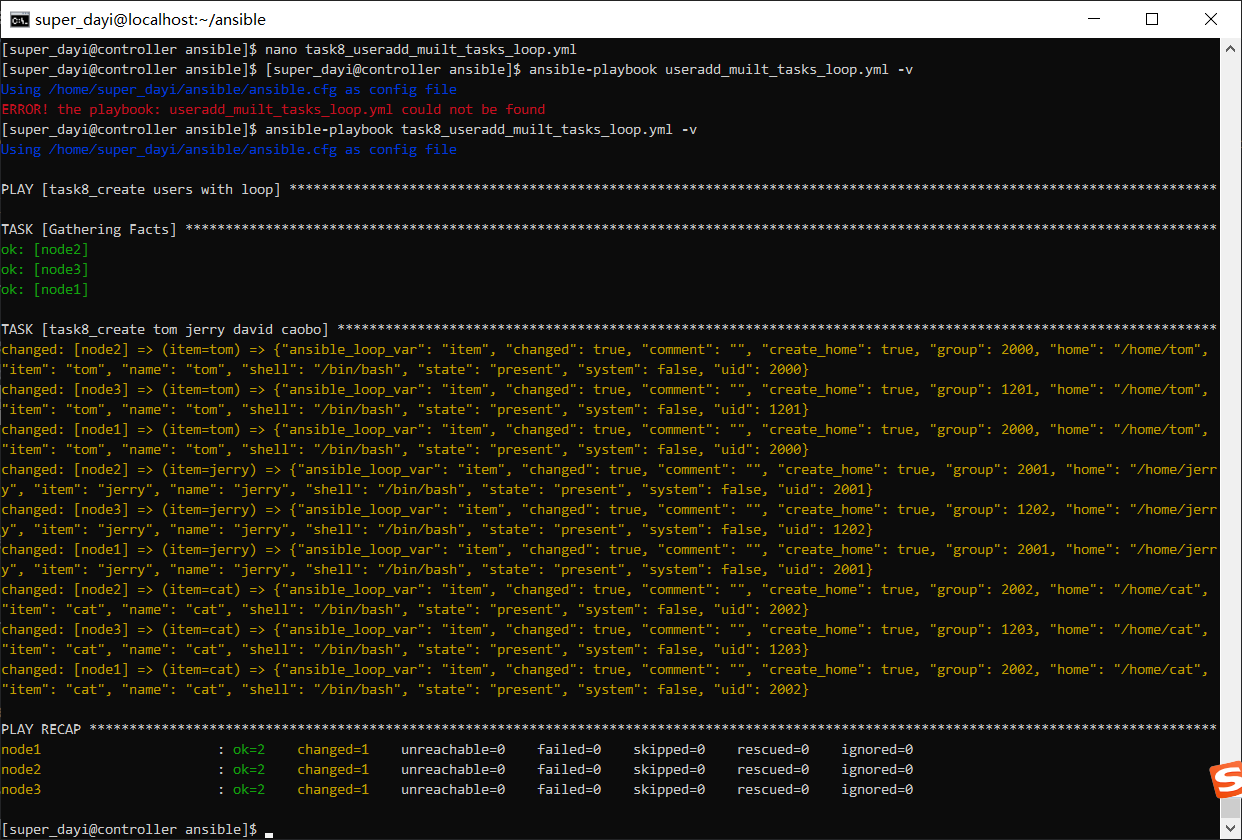Click the ansible-playbook task8_useradd_muilt_tasks_loop.yml -v command
The image size is (1242, 840).
click(481, 129)
